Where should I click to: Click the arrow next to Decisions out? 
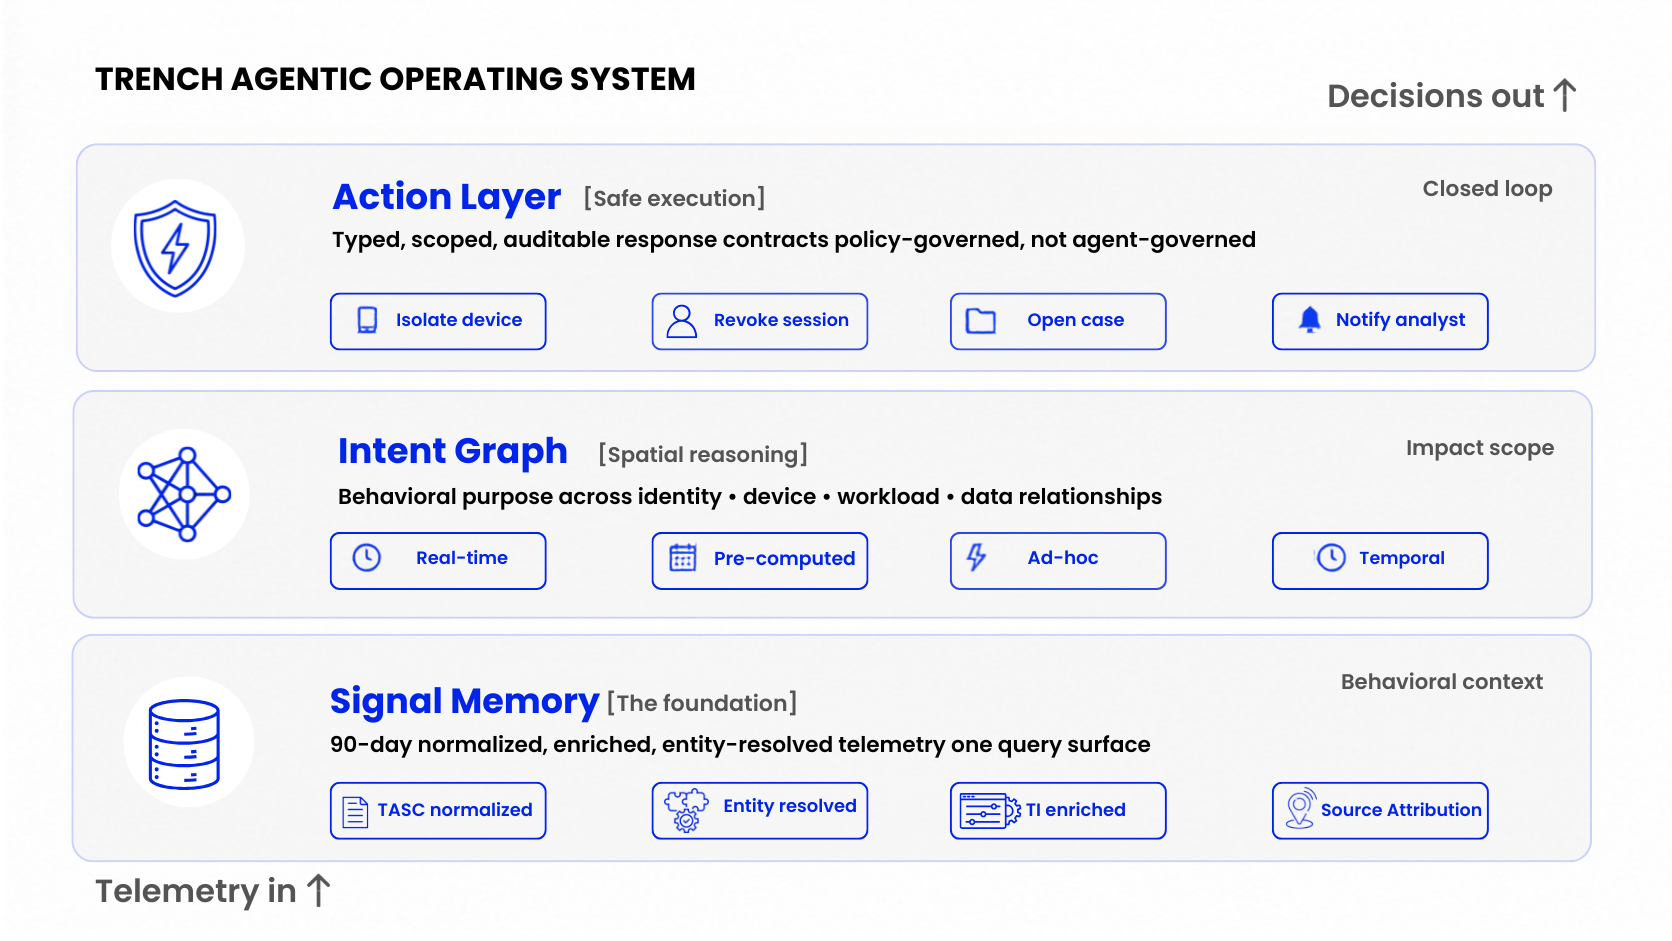pyautogui.click(x=1566, y=96)
